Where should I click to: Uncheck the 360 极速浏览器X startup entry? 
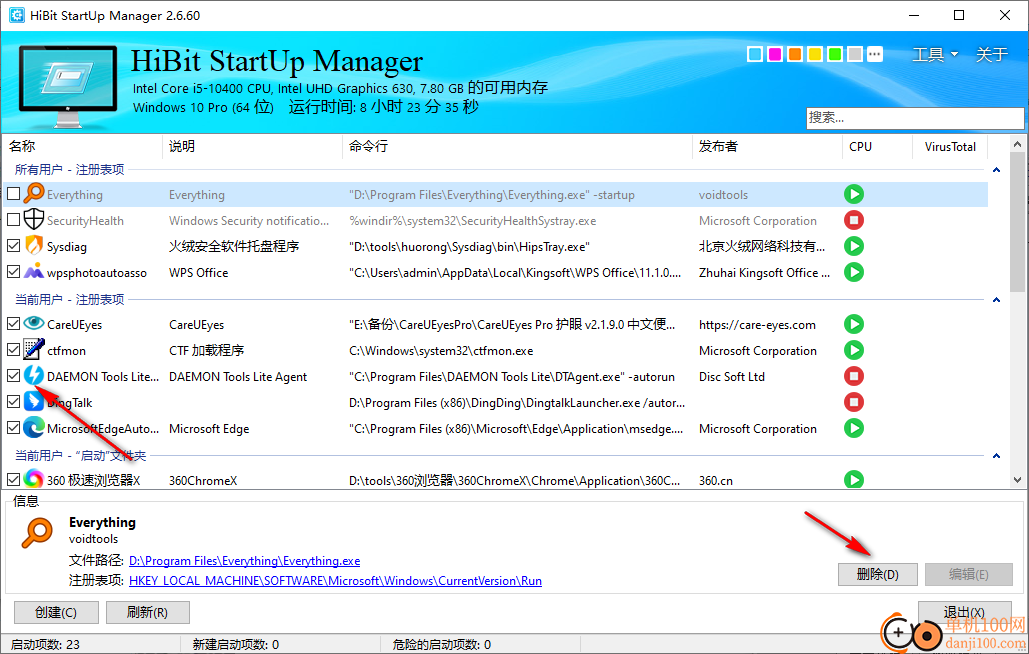coord(13,480)
